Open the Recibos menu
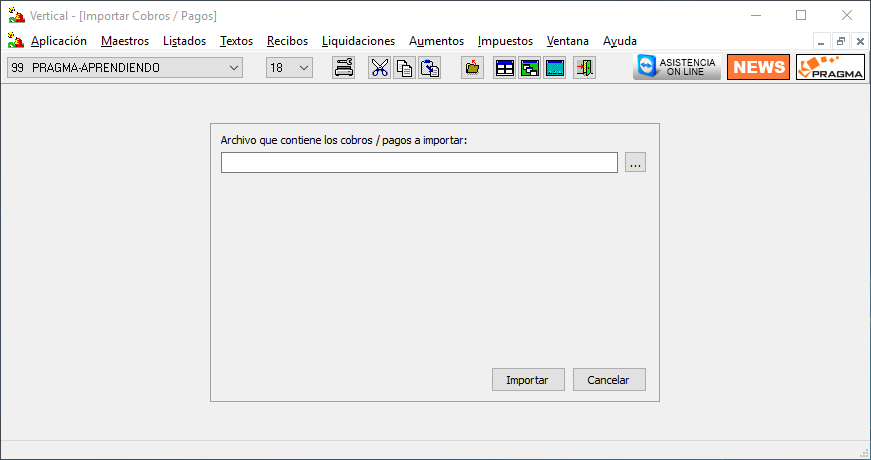The height and width of the screenshot is (460, 871). point(287,41)
